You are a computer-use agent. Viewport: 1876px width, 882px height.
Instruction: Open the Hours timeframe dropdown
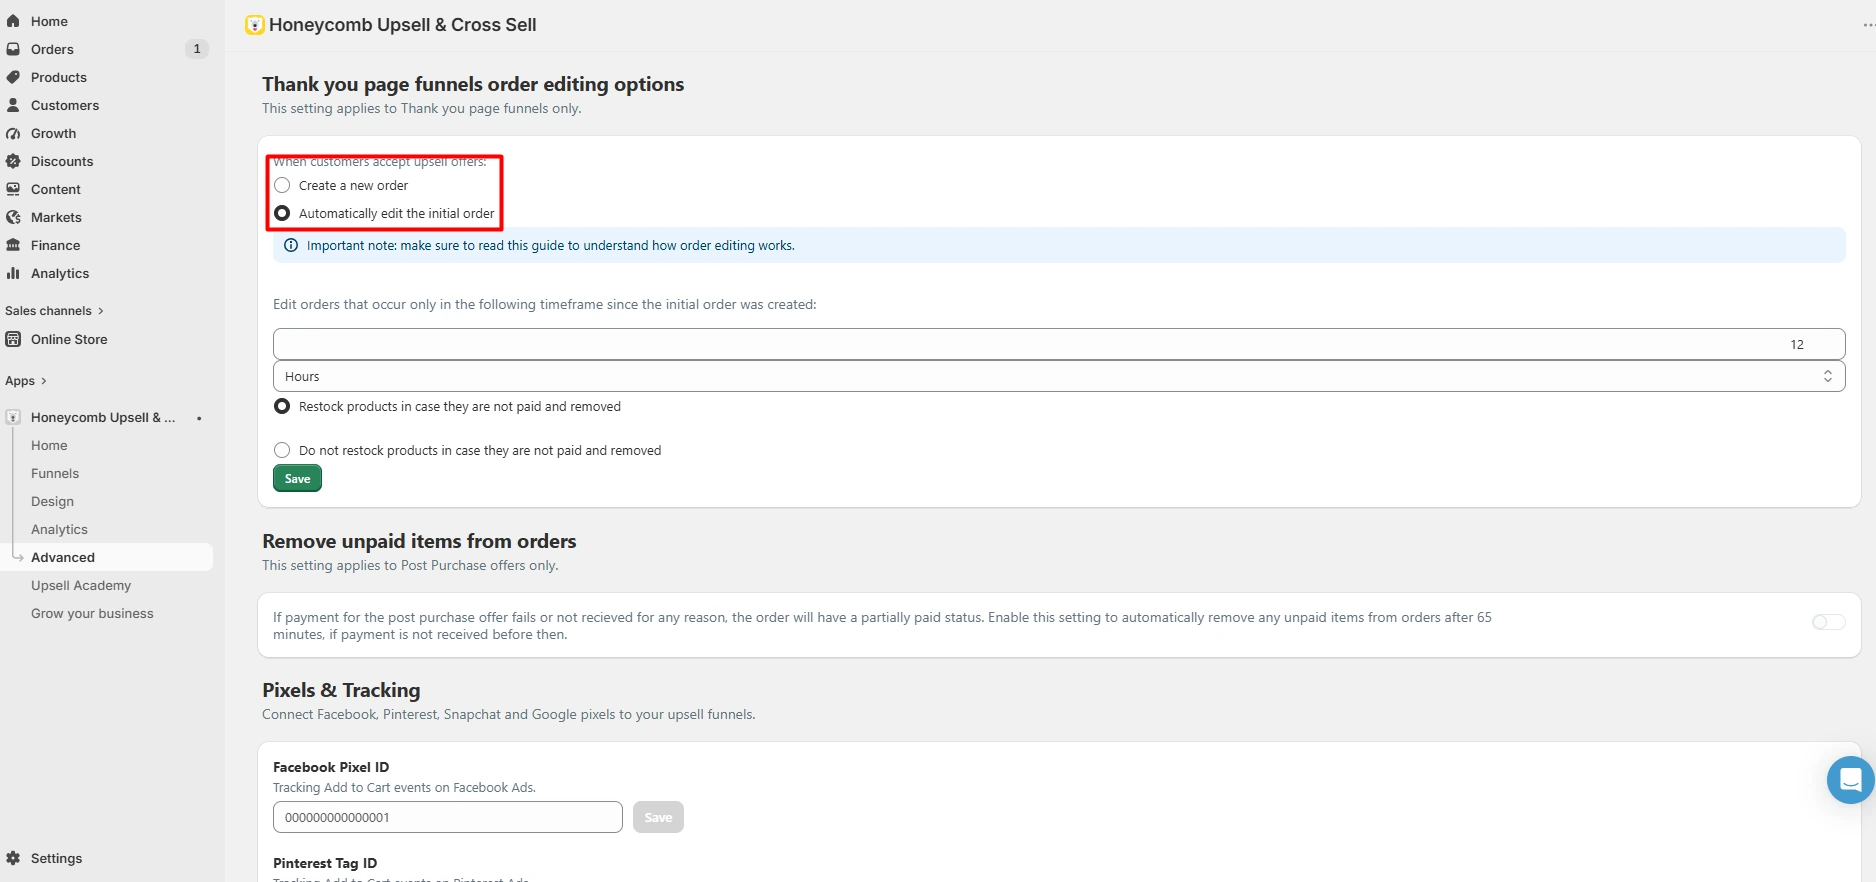point(1059,376)
